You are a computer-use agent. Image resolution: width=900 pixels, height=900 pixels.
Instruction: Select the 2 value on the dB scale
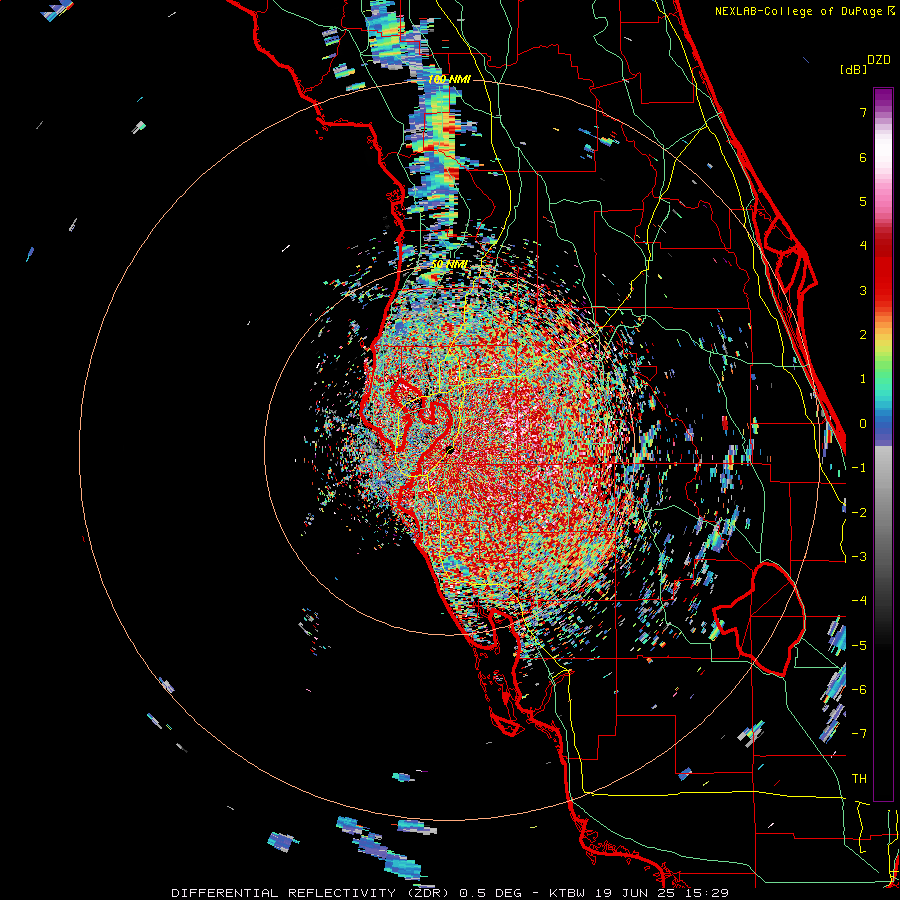[863, 335]
